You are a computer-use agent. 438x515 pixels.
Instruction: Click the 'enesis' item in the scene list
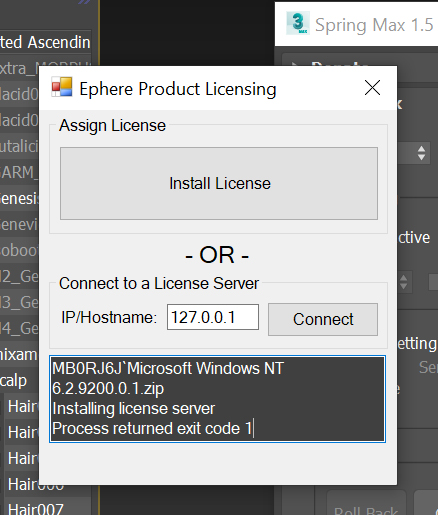pos(20,198)
